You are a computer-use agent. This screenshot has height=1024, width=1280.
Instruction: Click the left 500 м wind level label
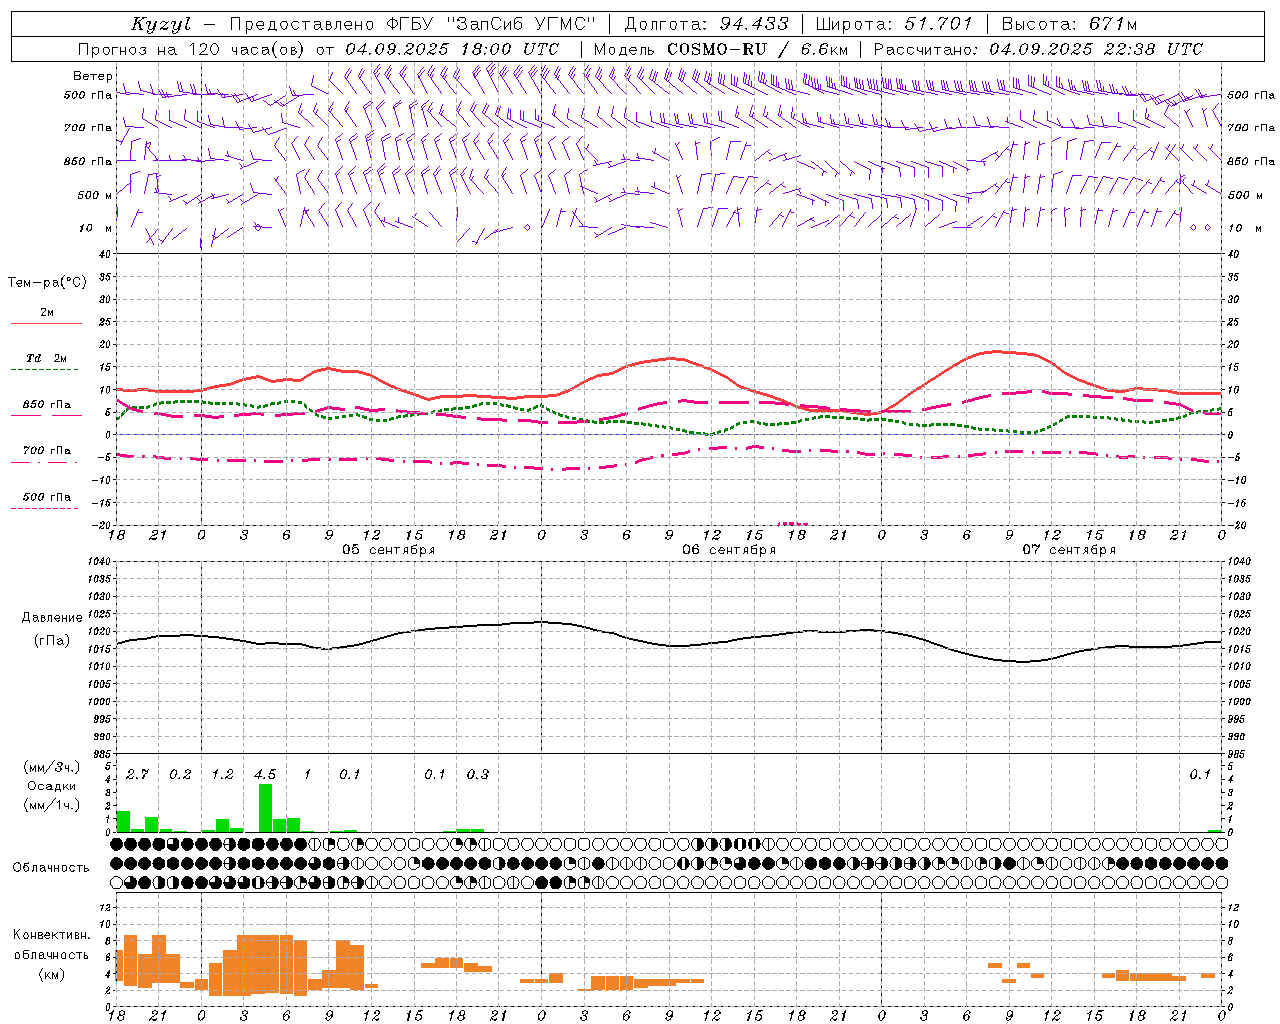pyautogui.click(x=95, y=195)
